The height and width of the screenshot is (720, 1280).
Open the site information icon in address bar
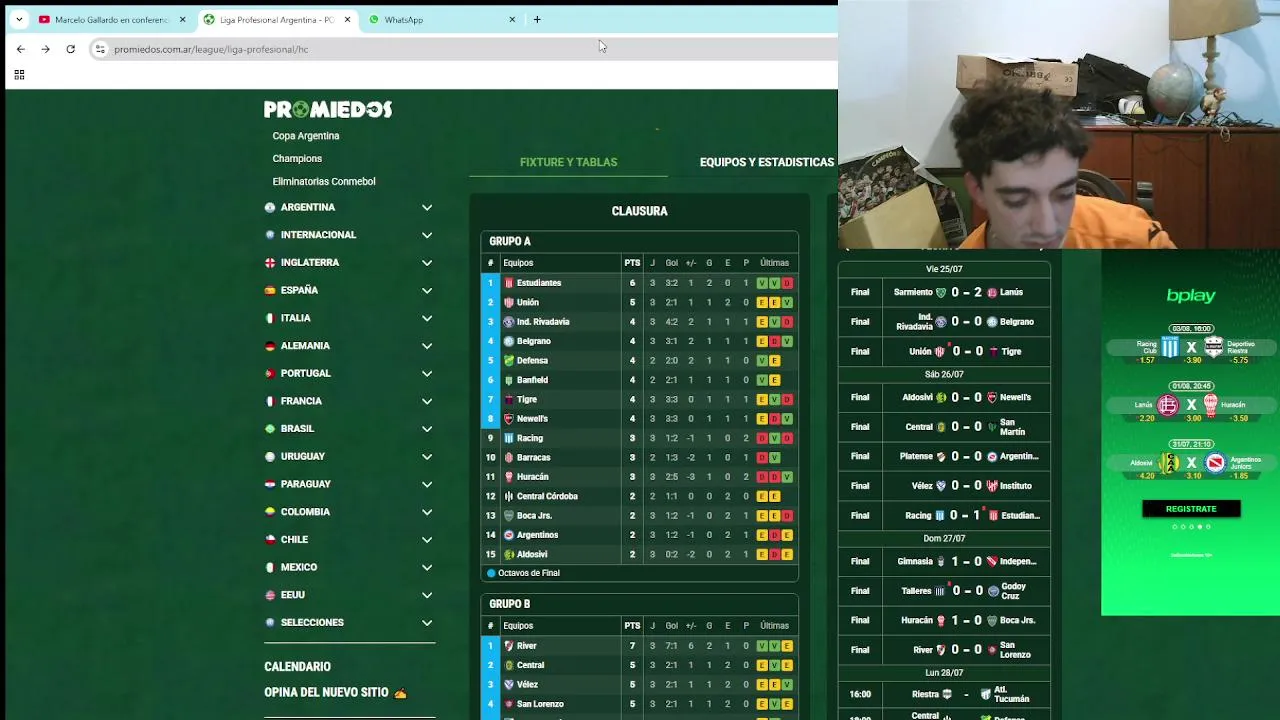coord(100,49)
